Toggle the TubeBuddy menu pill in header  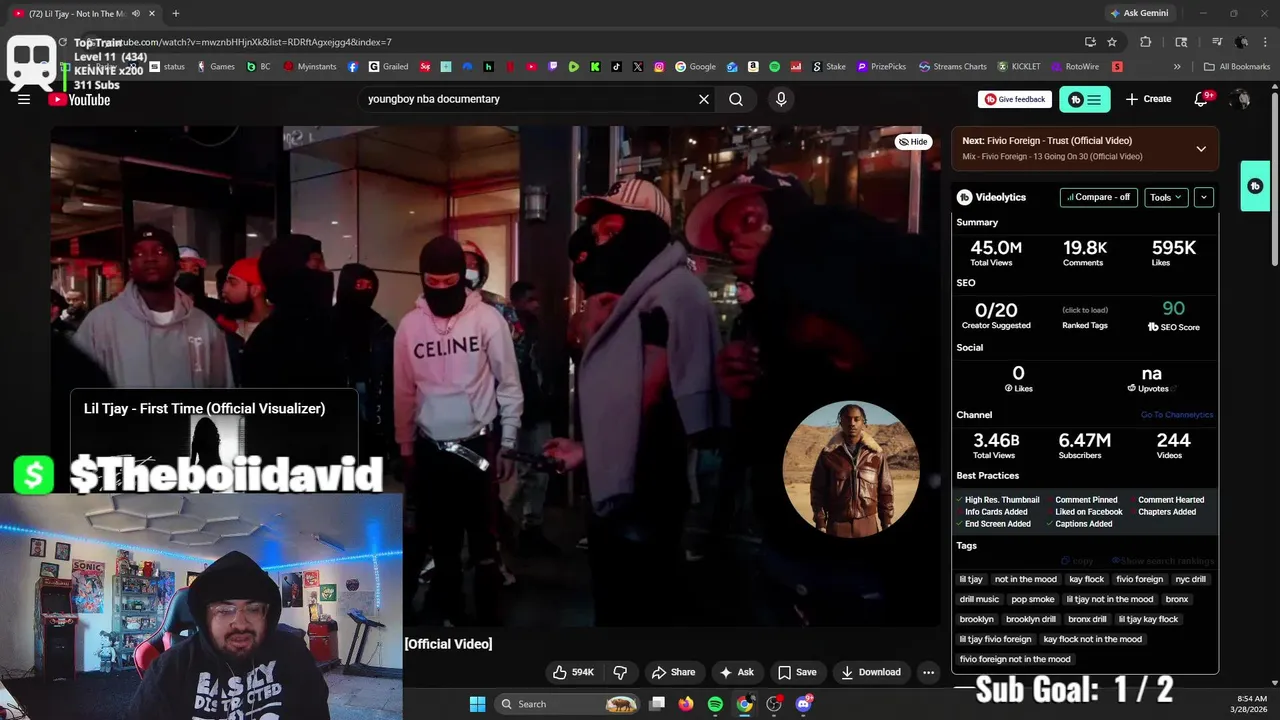1084,99
